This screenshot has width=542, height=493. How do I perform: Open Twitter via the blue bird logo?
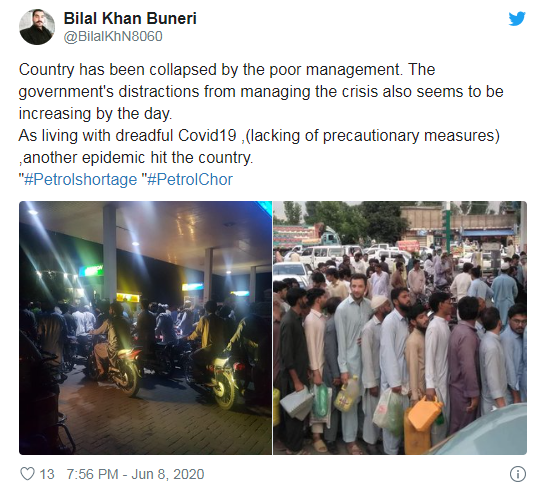coord(517,19)
